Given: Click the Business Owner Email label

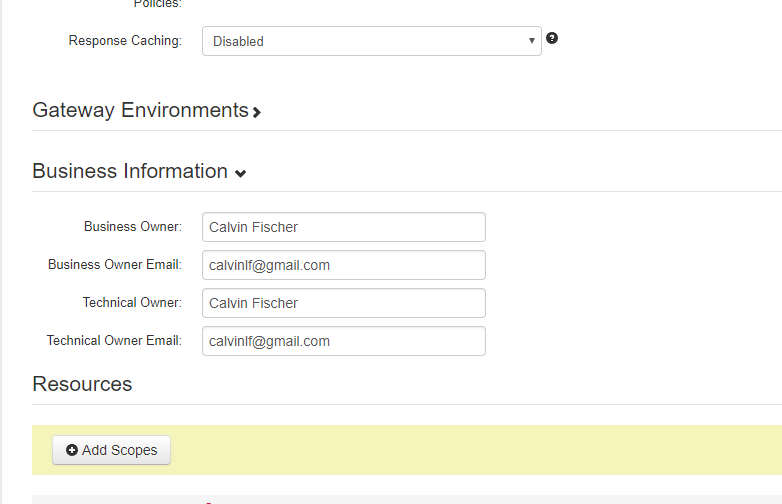Looking at the screenshot, I should (x=115, y=264).
